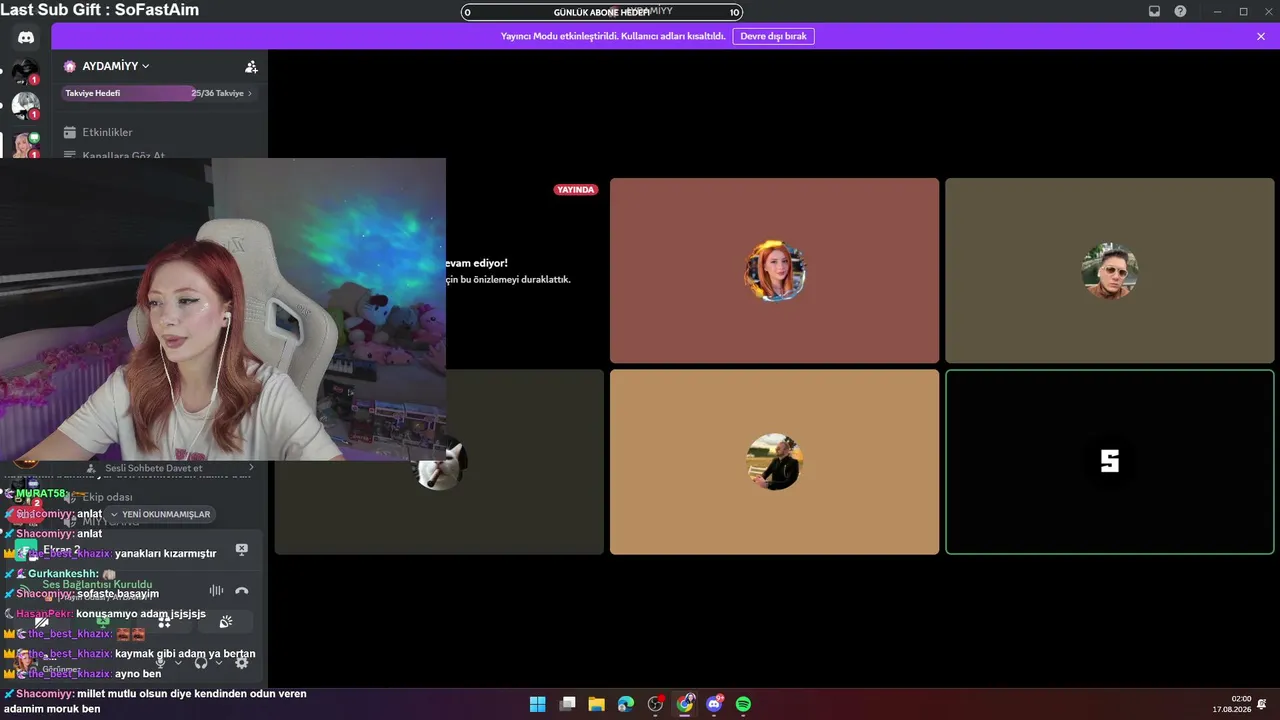This screenshot has width=1280, height=720.
Task: Launch Microsoft Edge from the taskbar
Action: 626,704
